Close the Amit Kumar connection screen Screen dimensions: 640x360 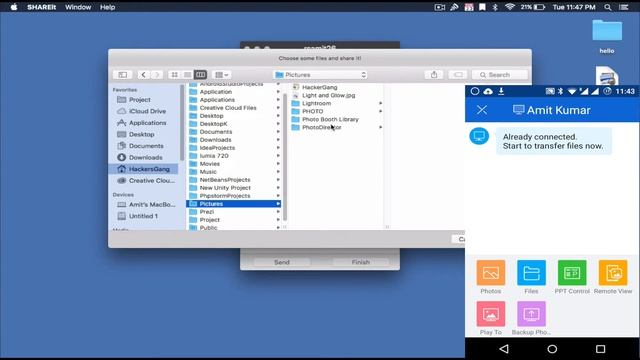pos(482,110)
